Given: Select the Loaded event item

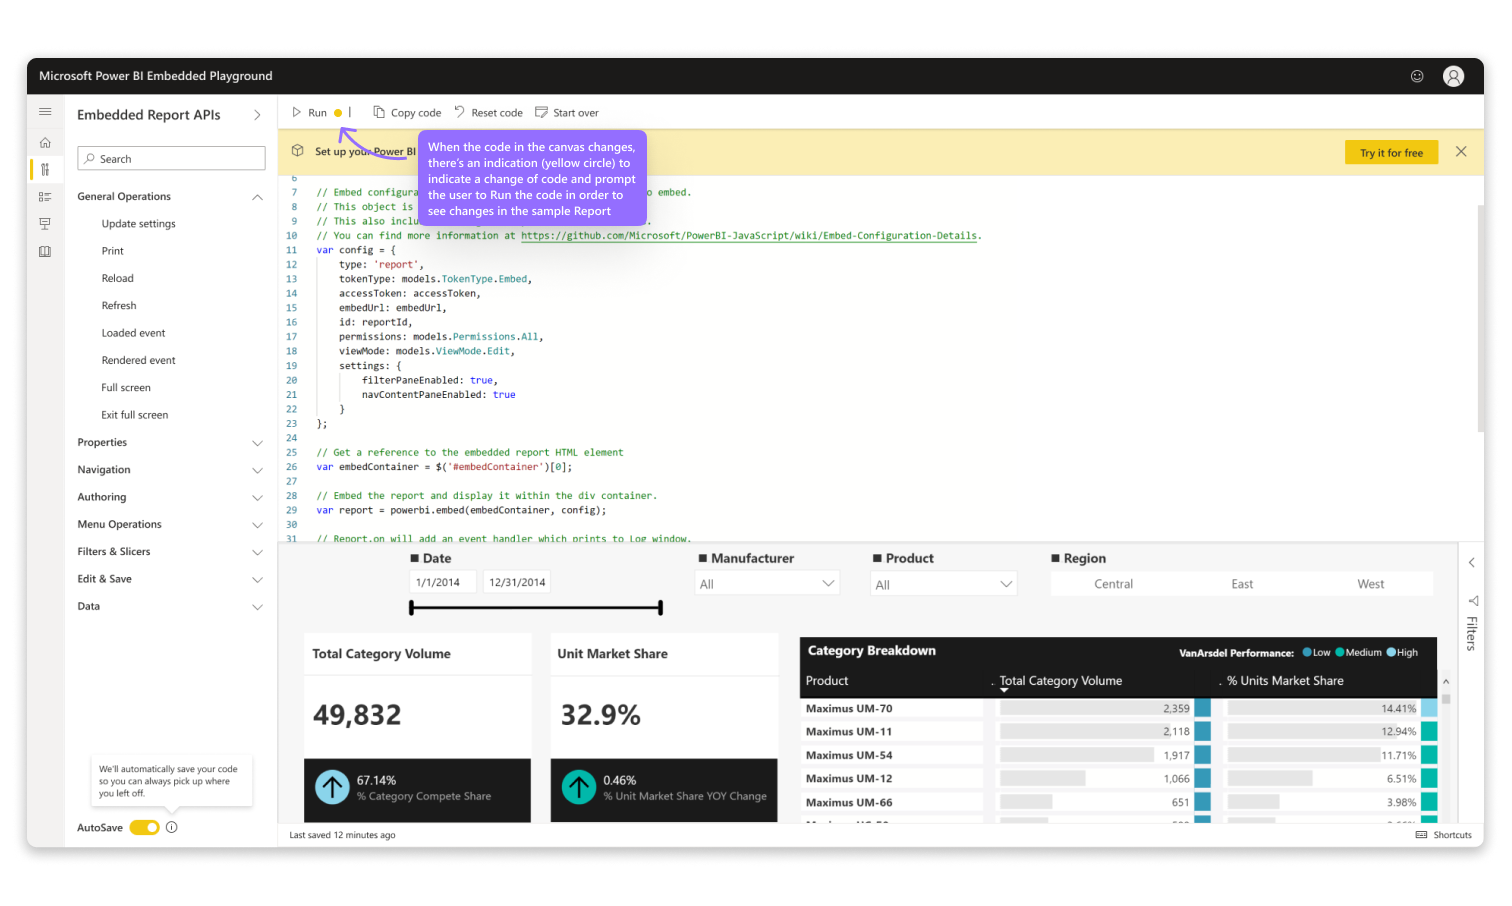Looking at the screenshot, I should point(133,333).
